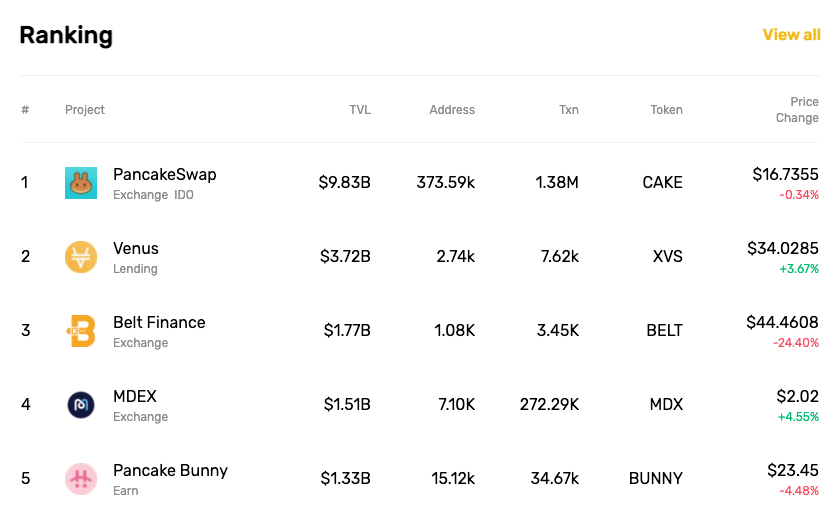Screen dimensions: 838x512
Task: Click the MDEX dark blue logo icon
Action: click(81, 405)
